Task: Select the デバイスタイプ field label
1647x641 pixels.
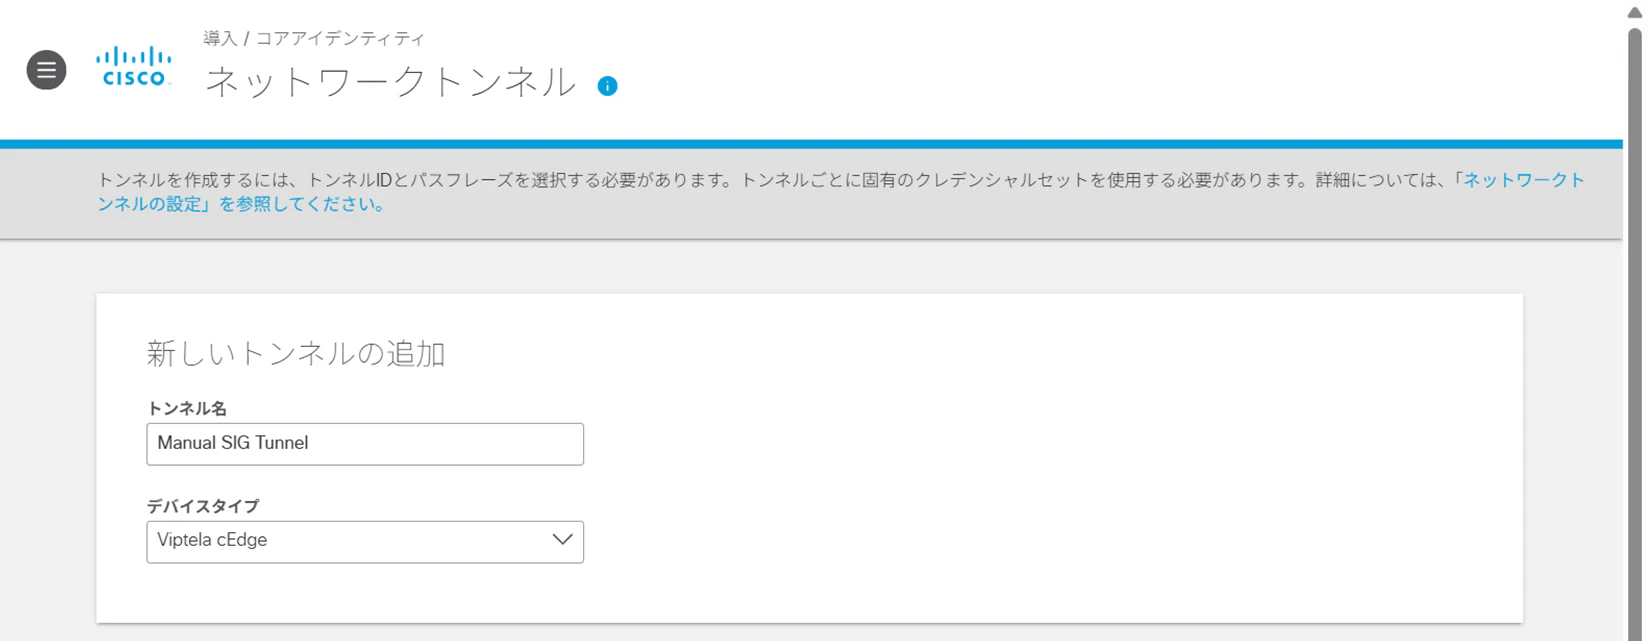Action: click(x=203, y=506)
